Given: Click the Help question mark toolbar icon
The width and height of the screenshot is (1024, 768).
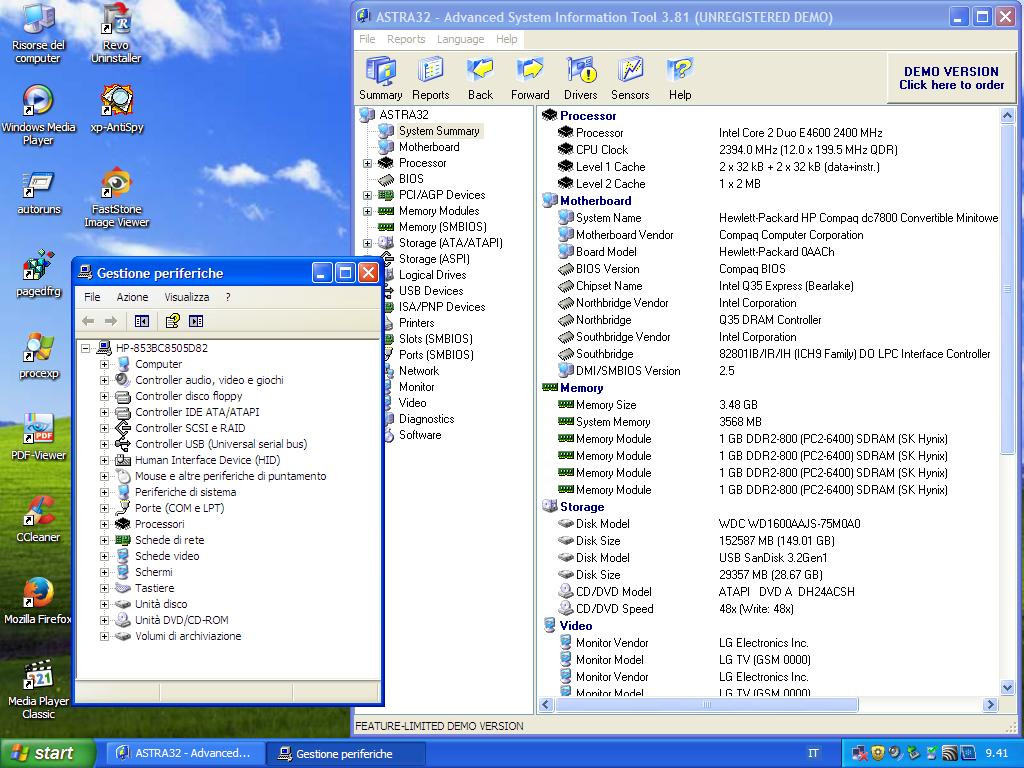Looking at the screenshot, I should [x=680, y=71].
